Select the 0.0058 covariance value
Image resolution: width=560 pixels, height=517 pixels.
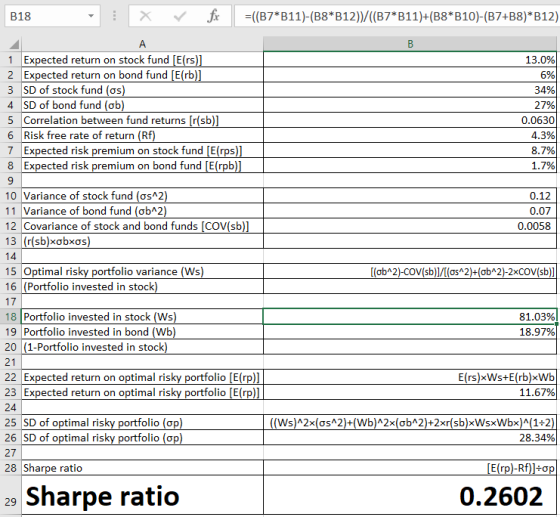tap(410, 226)
